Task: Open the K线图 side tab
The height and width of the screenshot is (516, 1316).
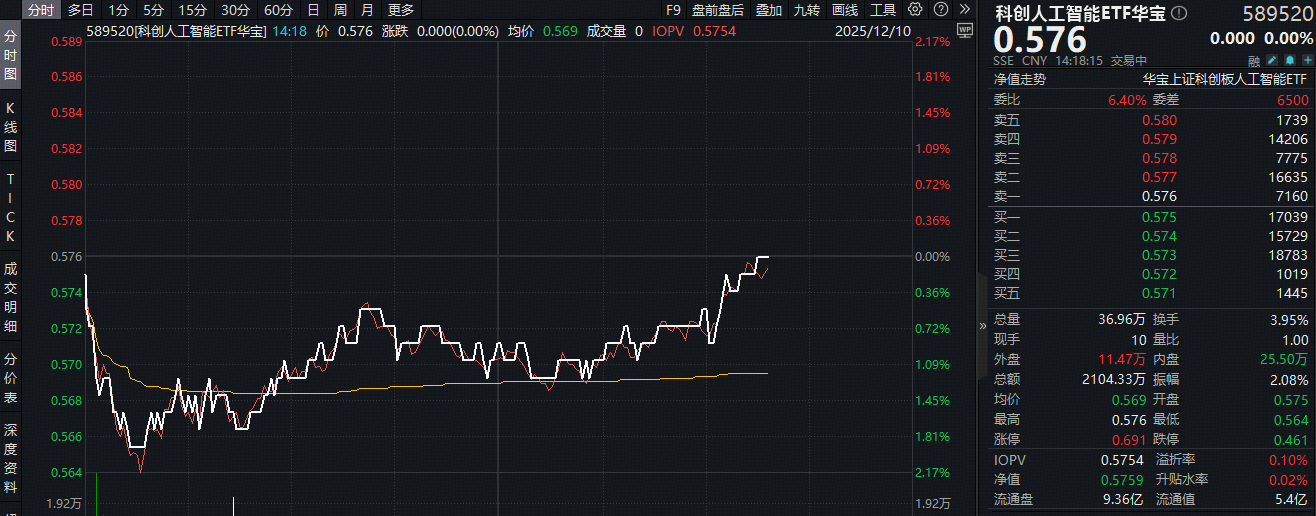Action: click(11, 126)
